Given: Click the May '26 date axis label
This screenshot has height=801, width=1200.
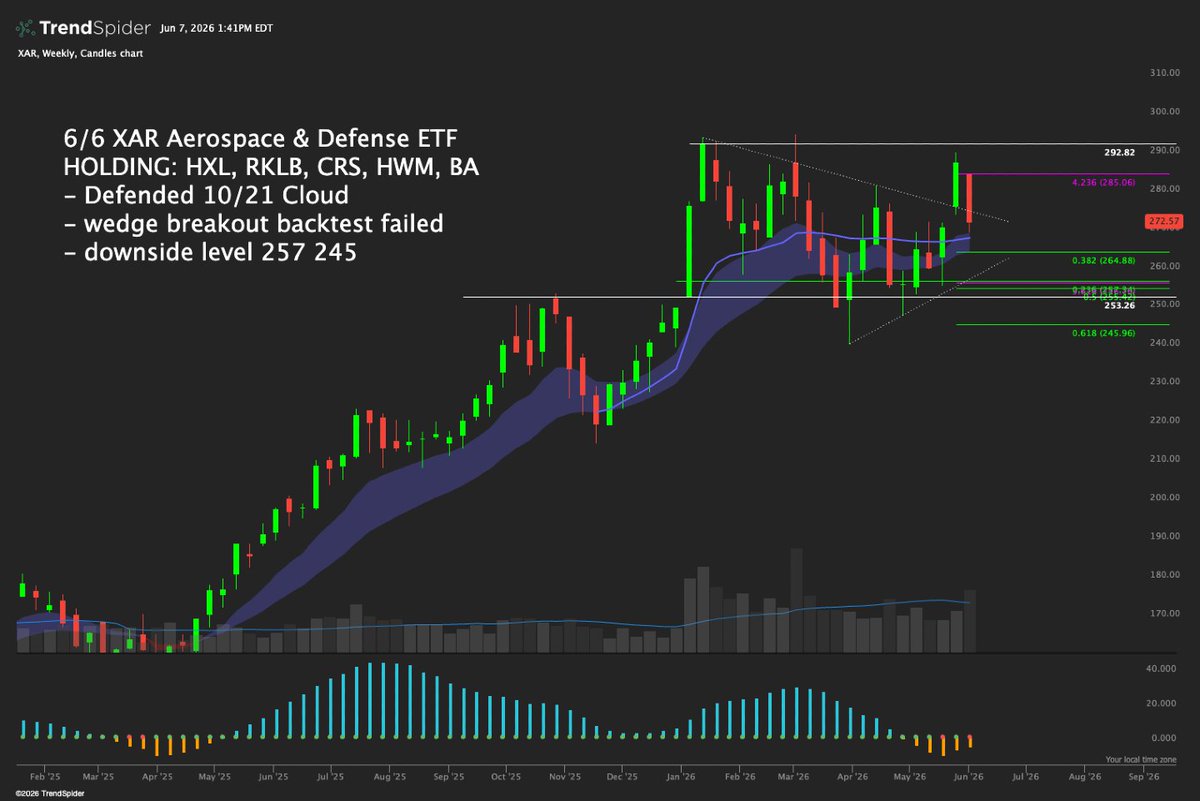Looking at the screenshot, I should 909,776.
